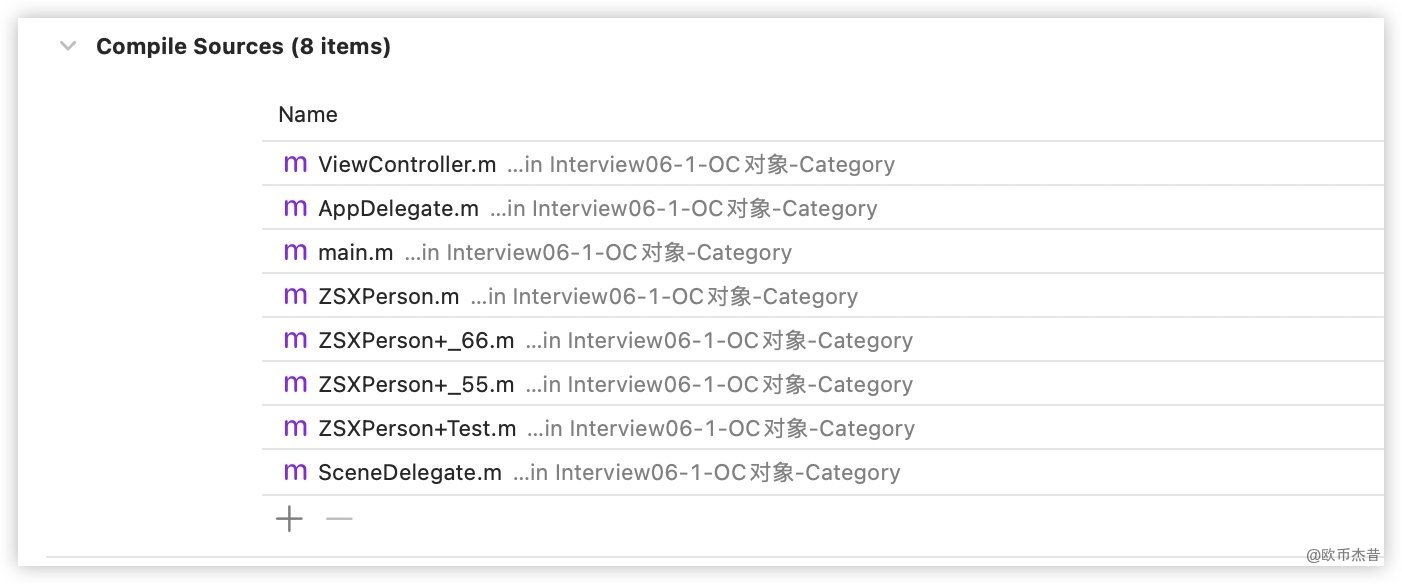Select SceneDelegate.m in the list
1402x584 pixels.
point(409,472)
